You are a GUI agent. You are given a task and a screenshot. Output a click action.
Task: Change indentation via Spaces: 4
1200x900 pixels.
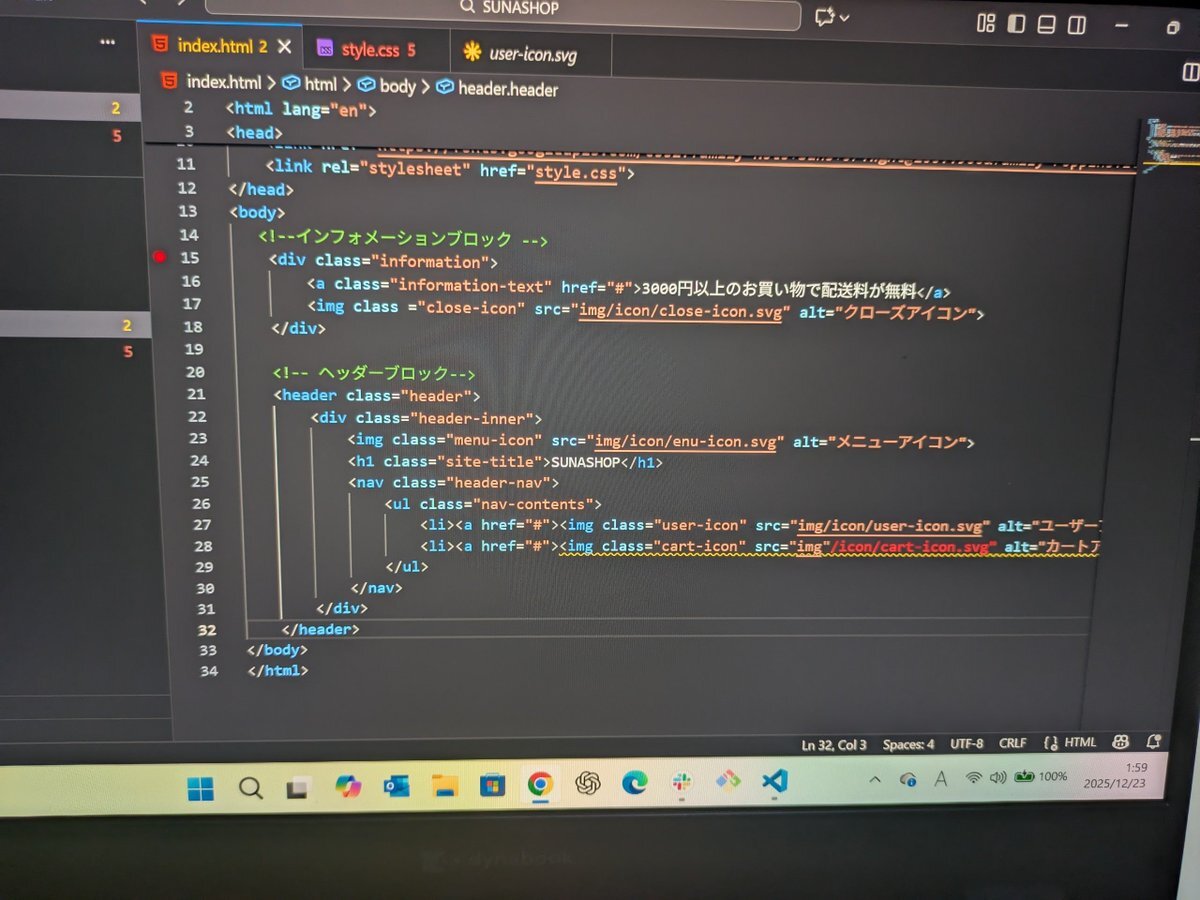[908, 744]
